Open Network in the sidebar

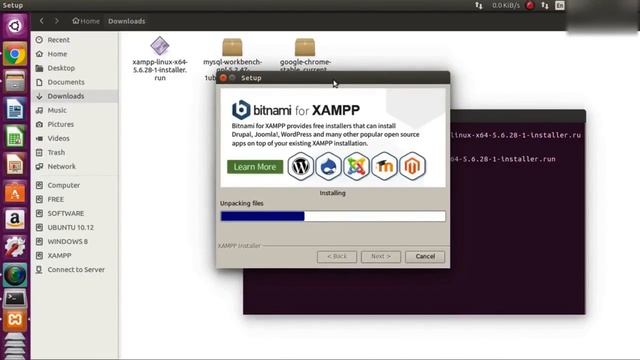pos(75,167)
